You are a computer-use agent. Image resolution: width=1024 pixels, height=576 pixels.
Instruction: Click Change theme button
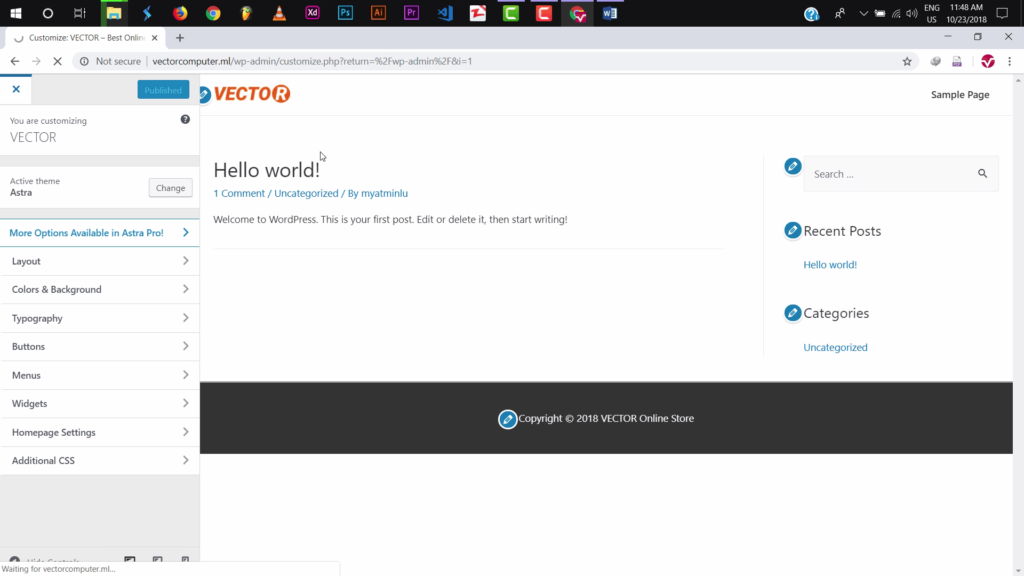tap(170, 188)
